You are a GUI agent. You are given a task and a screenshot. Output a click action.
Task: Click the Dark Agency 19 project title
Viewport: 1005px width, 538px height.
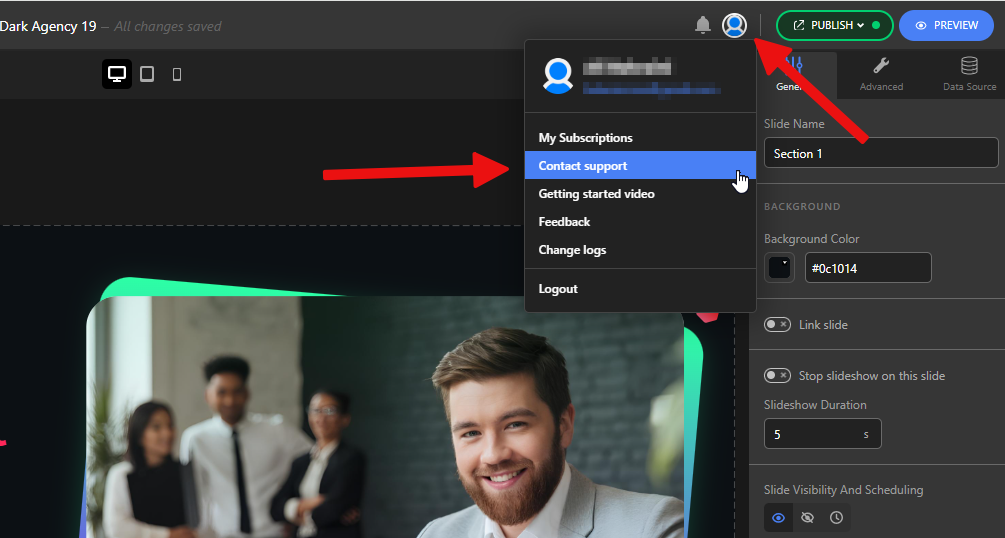[x=48, y=26]
